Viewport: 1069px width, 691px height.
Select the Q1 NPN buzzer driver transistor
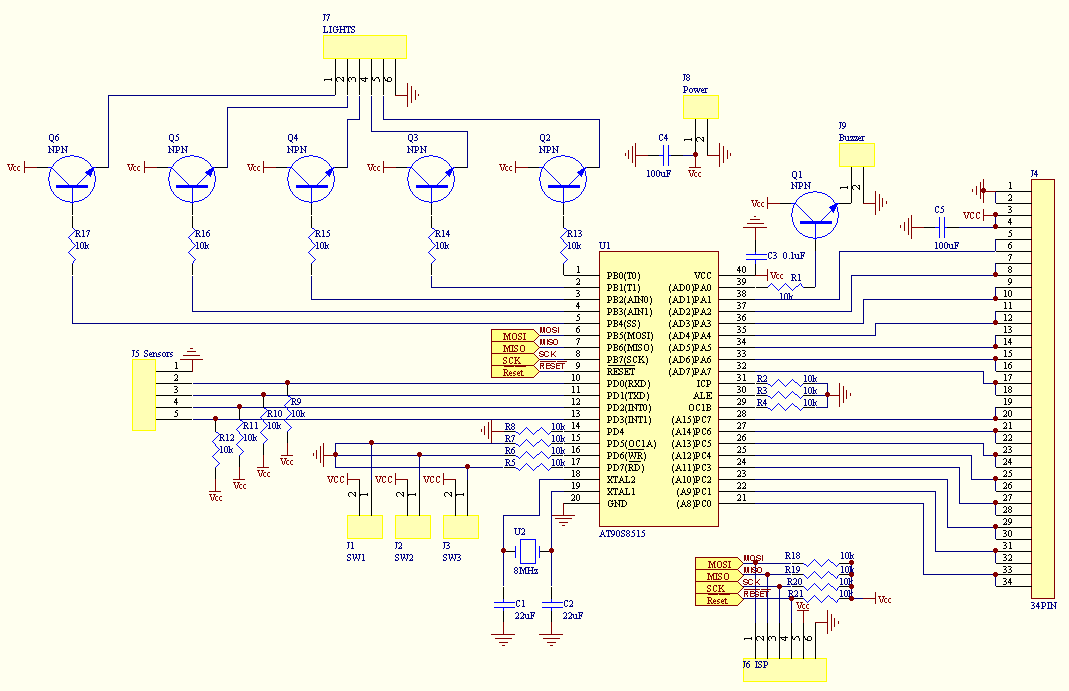815,215
